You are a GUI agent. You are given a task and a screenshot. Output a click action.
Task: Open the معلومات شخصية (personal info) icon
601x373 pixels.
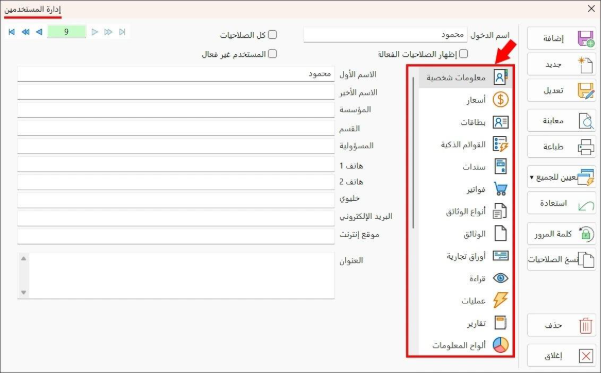pos(500,77)
